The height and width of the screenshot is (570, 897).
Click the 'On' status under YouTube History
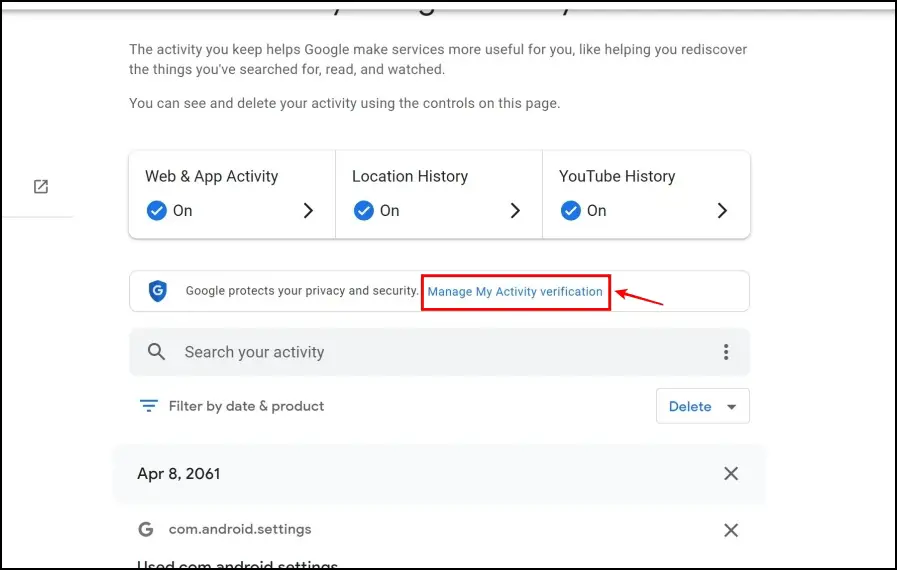coord(597,211)
